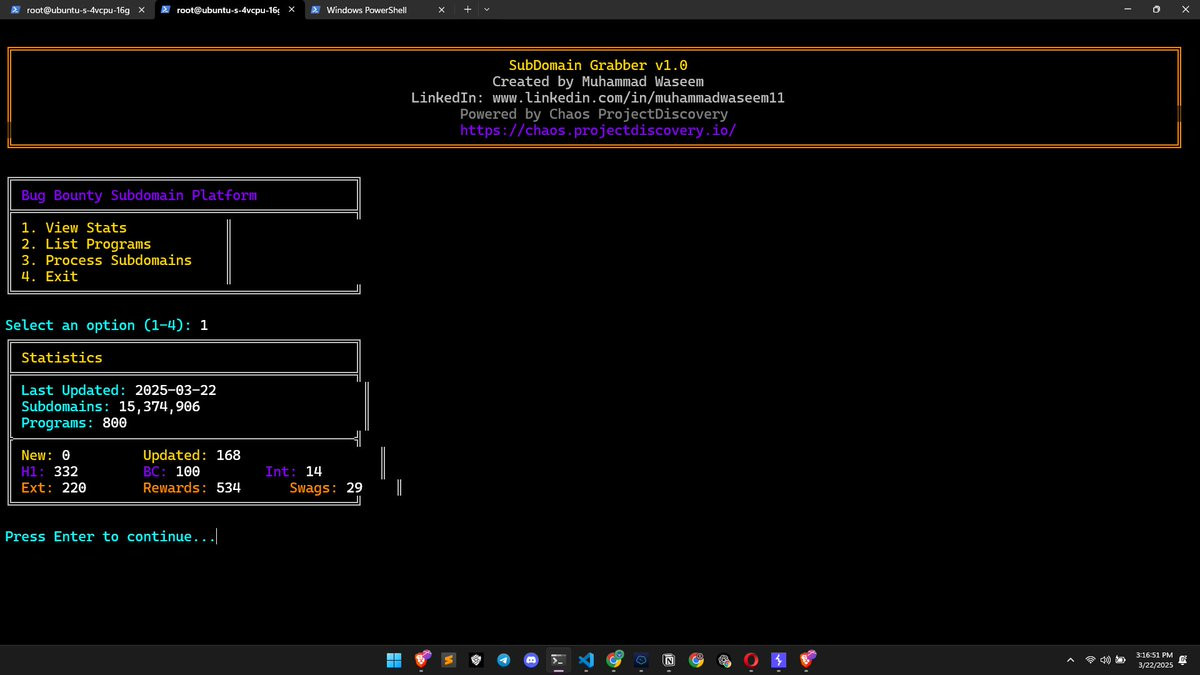Click the battery tray icon
1200x675 pixels.
(1120, 660)
